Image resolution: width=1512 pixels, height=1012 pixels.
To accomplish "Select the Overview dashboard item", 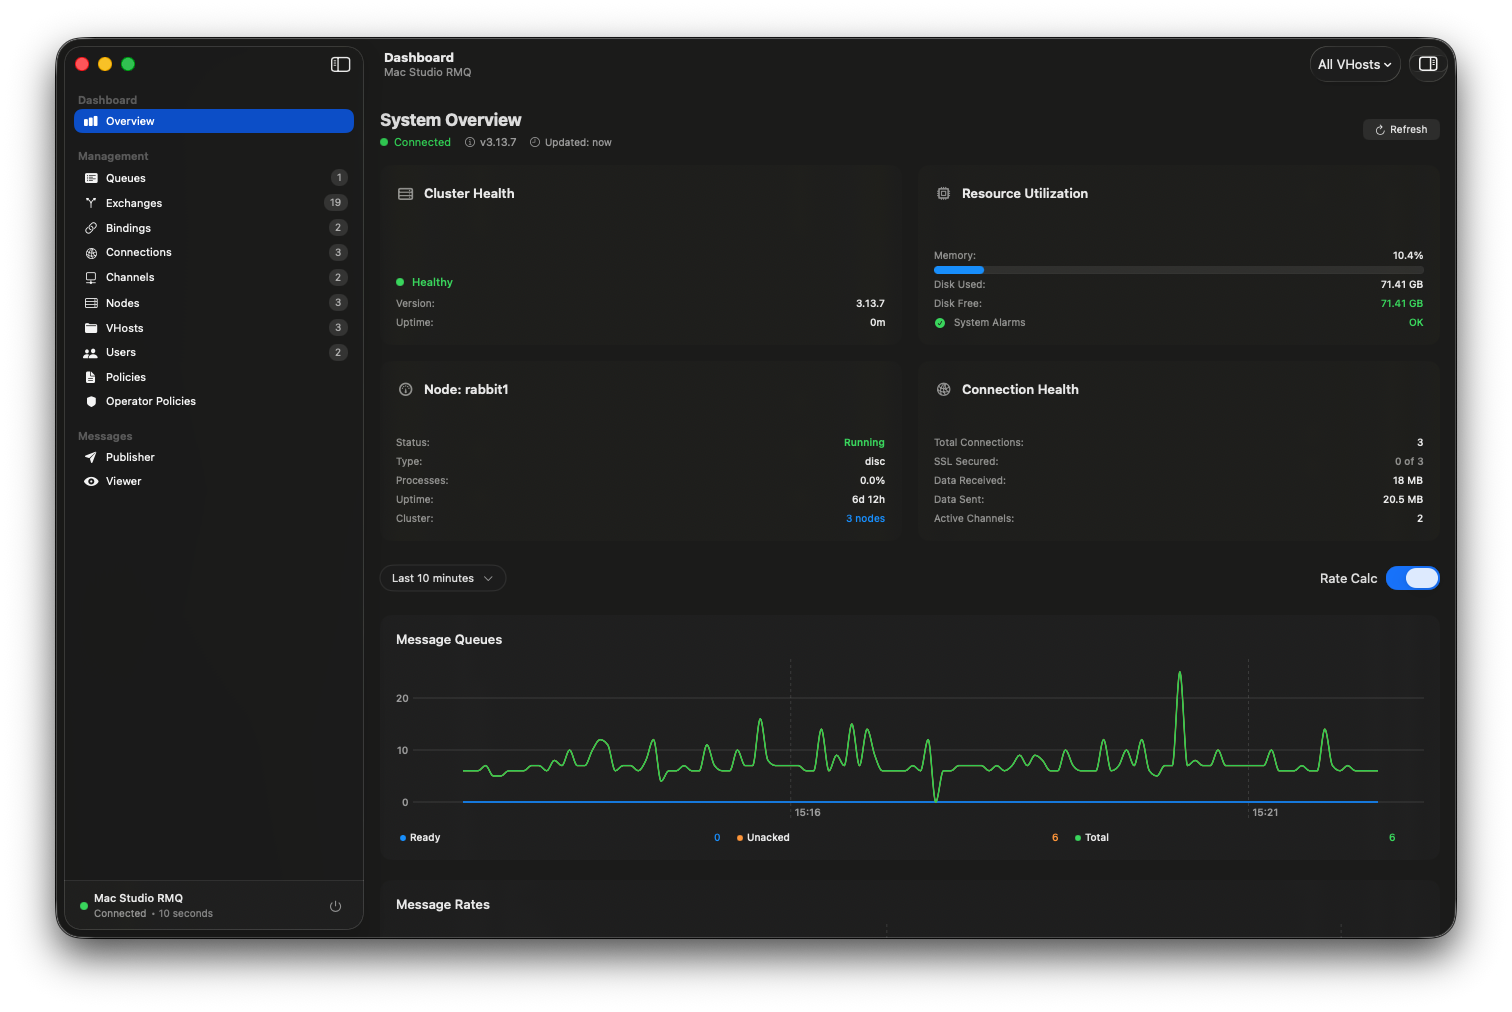I will (x=213, y=121).
